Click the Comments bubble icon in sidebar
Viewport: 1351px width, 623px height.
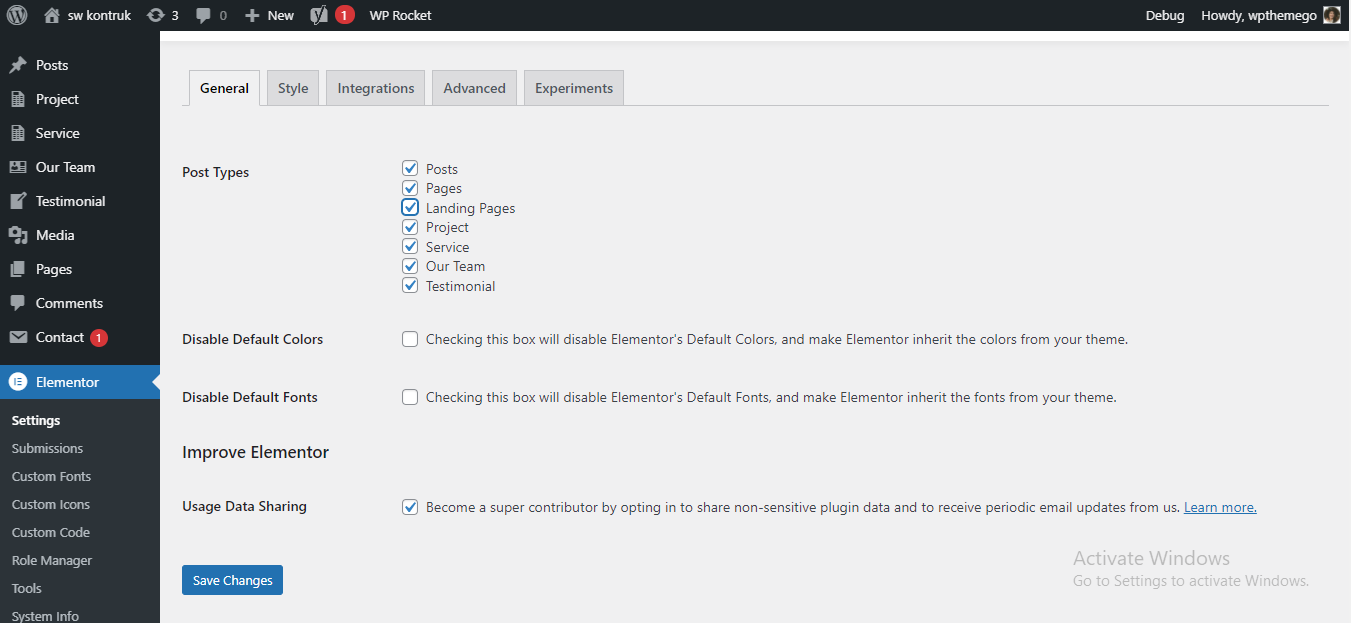(18, 303)
